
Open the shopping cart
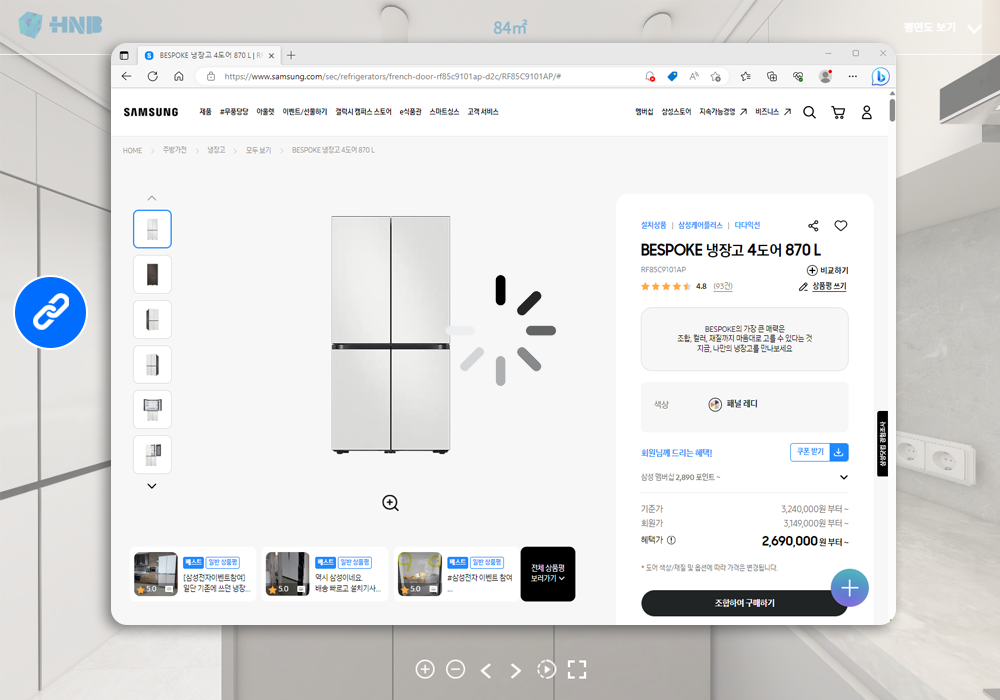[x=838, y=112]
